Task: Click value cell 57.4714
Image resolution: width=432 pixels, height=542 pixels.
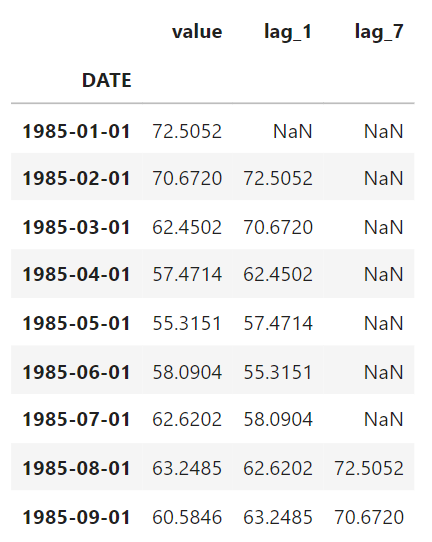Action: pos(187,274)
